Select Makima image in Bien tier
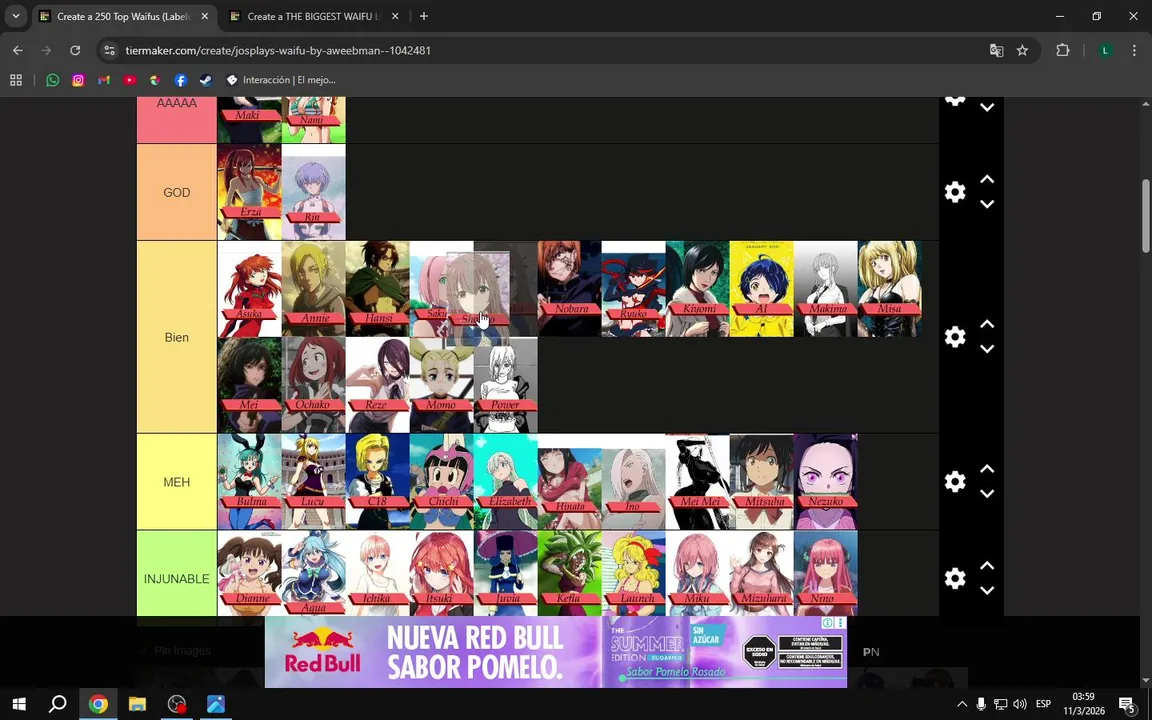 [x=825, y=289]
